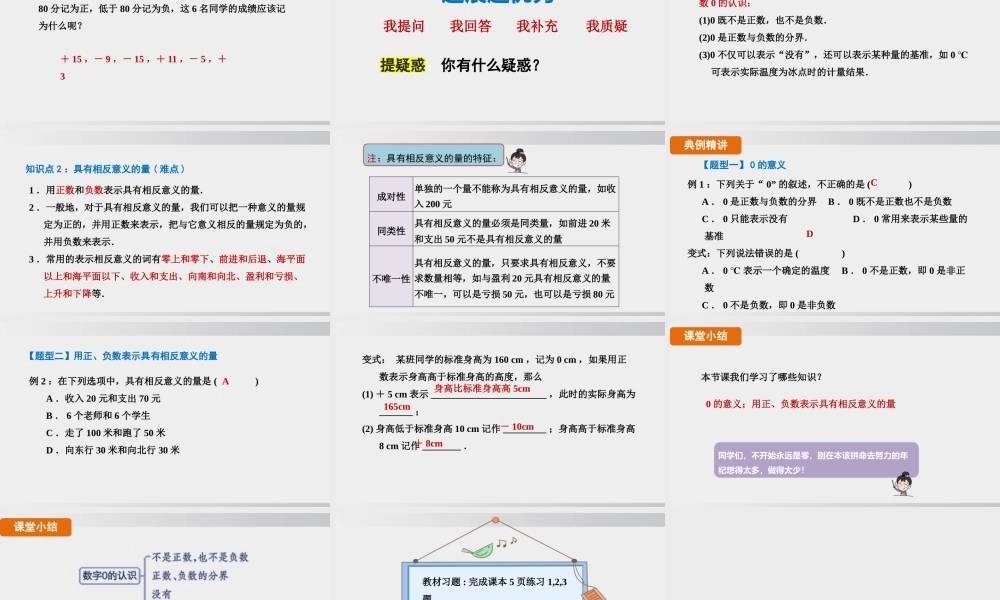Image resolution: width=1000 pixels, height=600 pixels.
Task: Click the mind map branch 没有
Action: coord(161,594)
